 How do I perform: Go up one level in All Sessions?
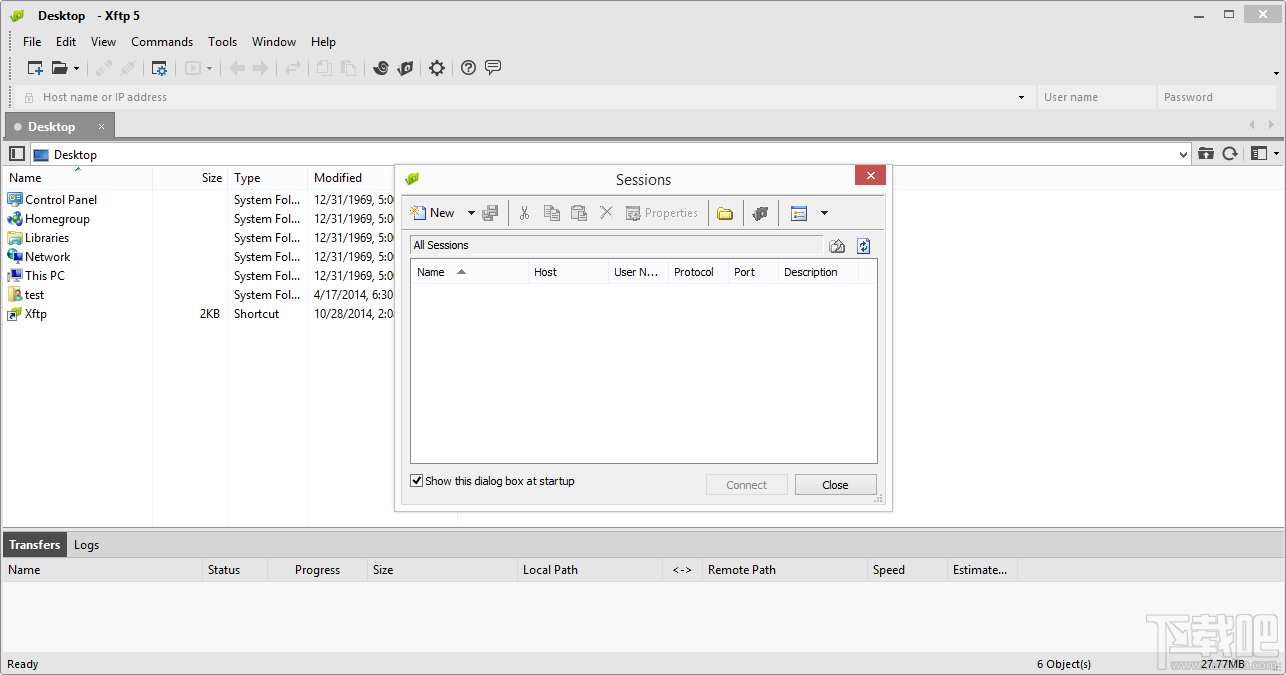837,245
